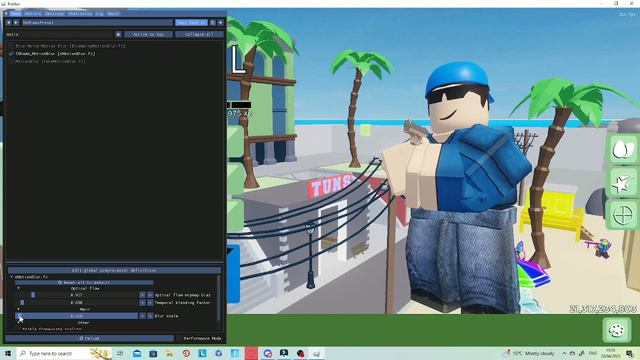Collapse the ReShade overlay window triangle

coord(6,13)
